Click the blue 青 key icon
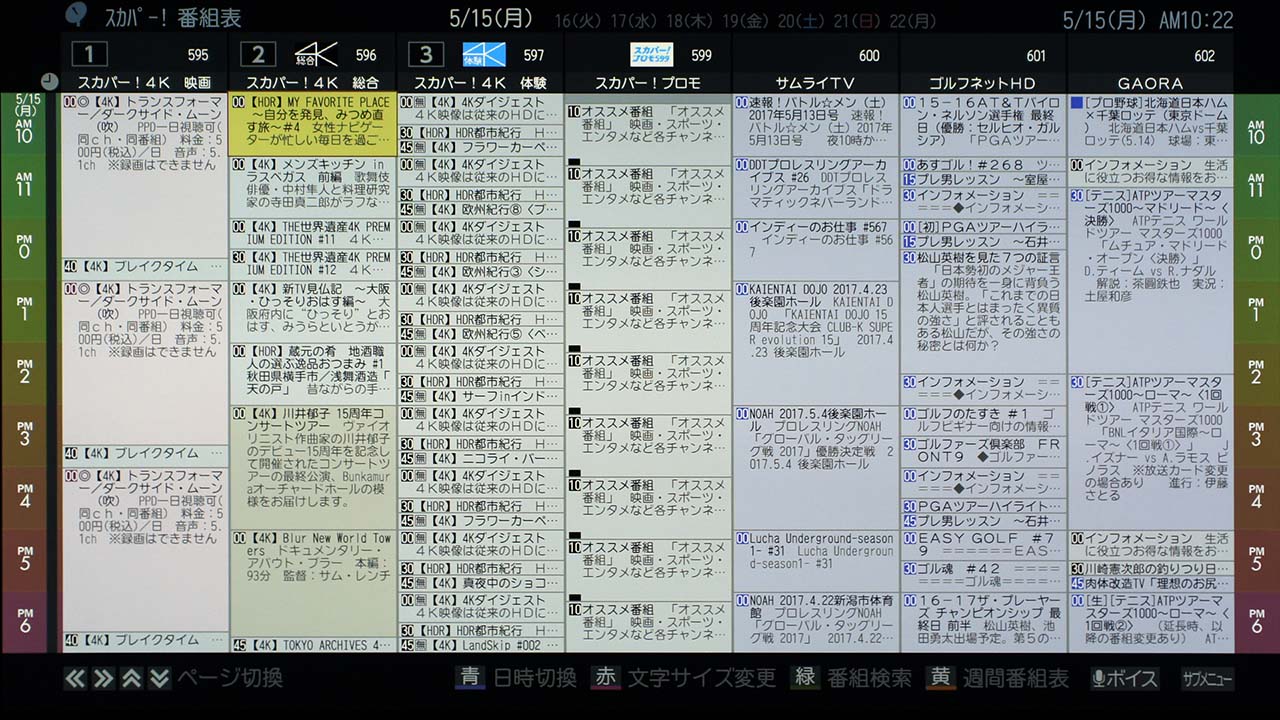1280x720 pixels. [470, 677]
